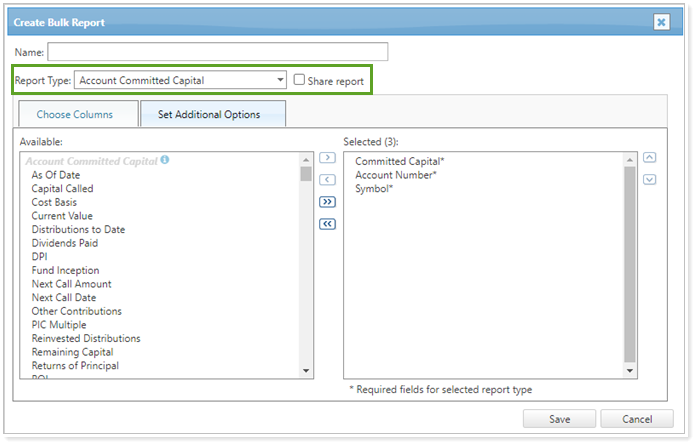Select Capital Called in Available list
Viewport: 697px width, 446px height.
click(x=63, y=189)
